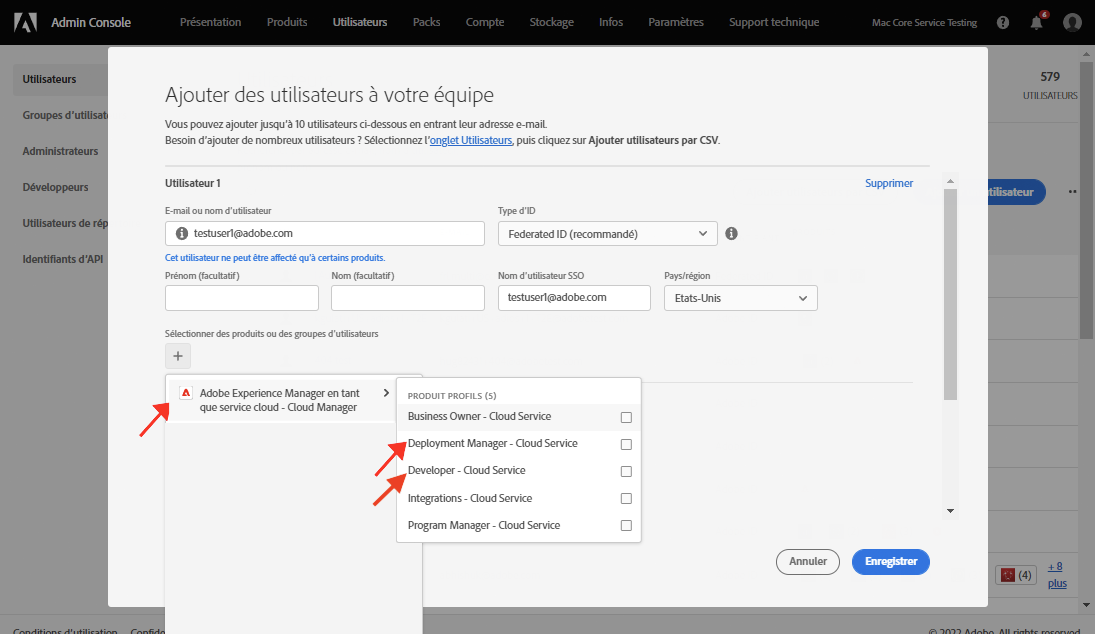Click the Adobe logo in header
Screen dimensions: 1095x634
point(26,22)
